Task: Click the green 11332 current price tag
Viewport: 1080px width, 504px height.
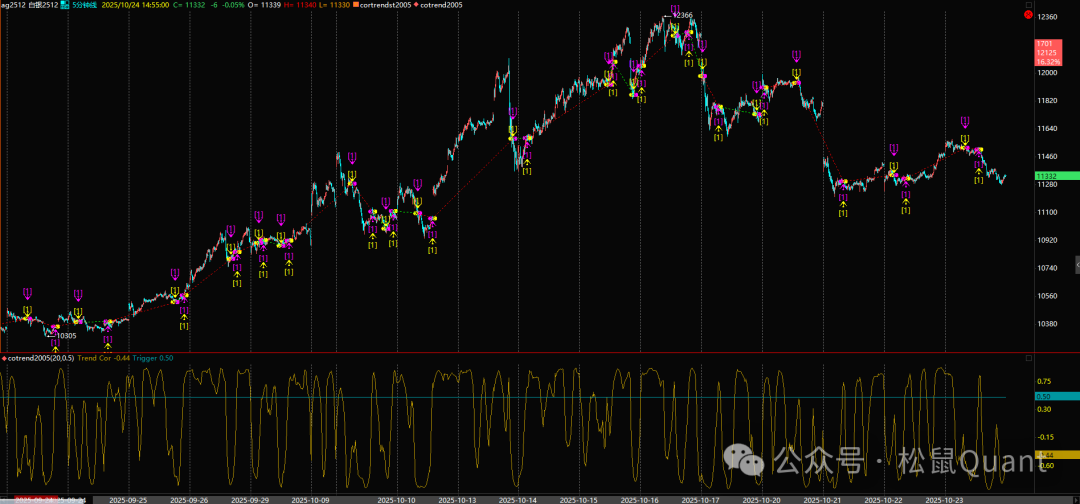Action: click(x=1047, y=176)
